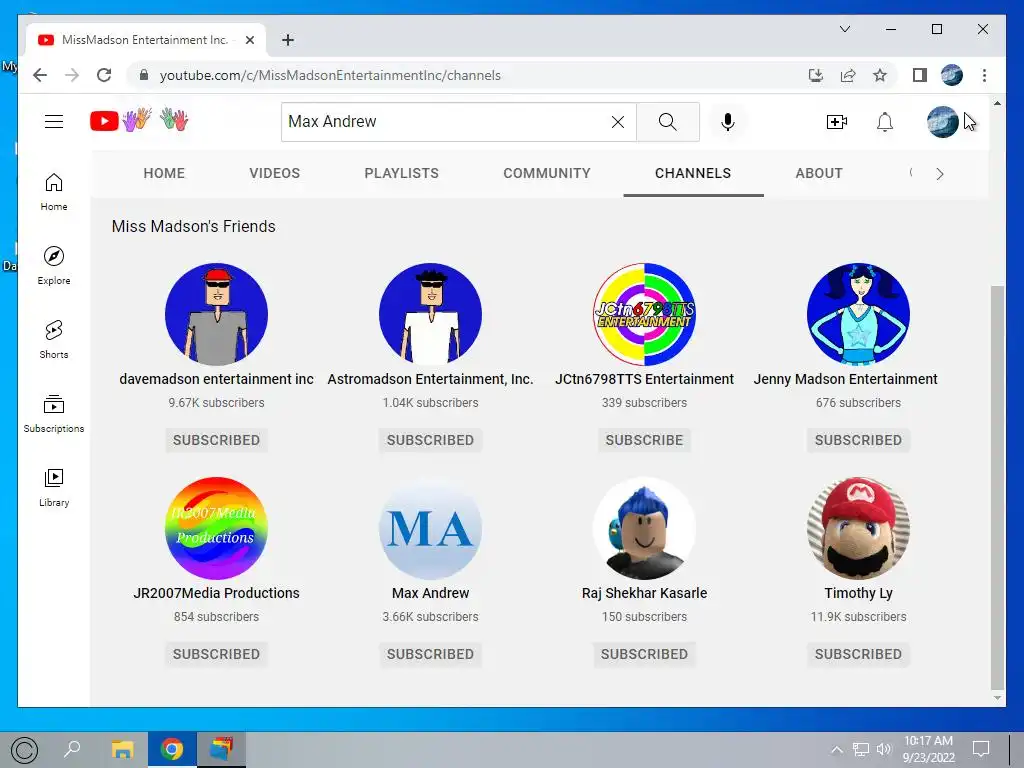This screenshot has width=1024, height=768.
Task: Click the davemadson red cap avatar
Action: coord(216,314)
